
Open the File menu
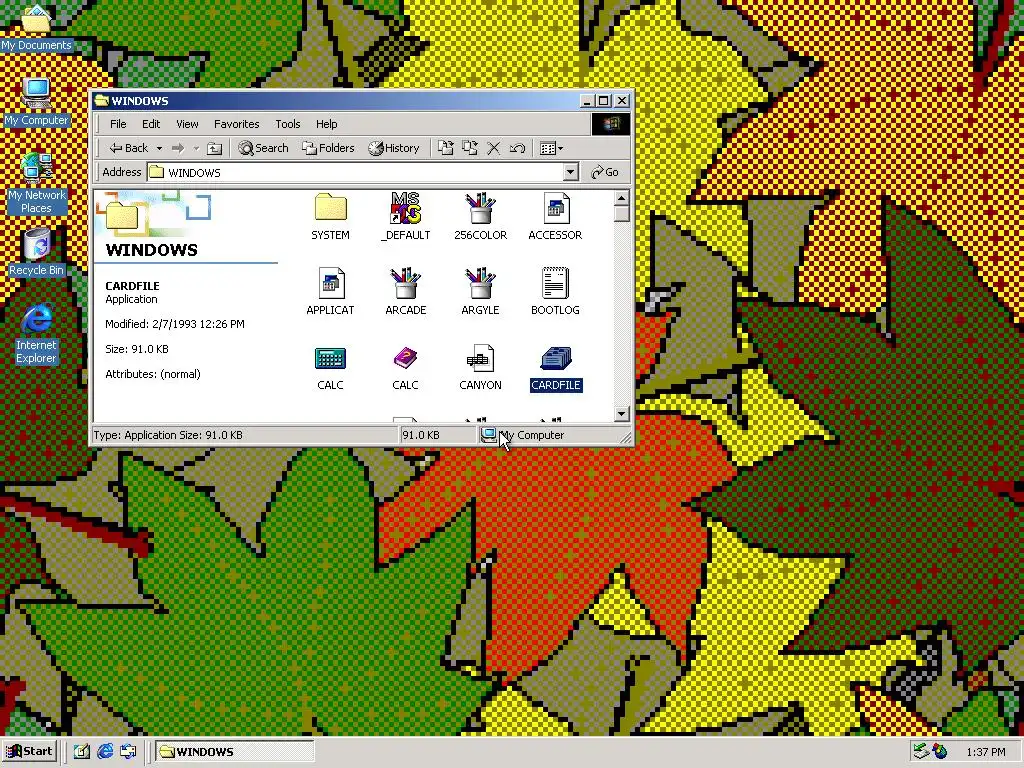(x=118, y=124)
